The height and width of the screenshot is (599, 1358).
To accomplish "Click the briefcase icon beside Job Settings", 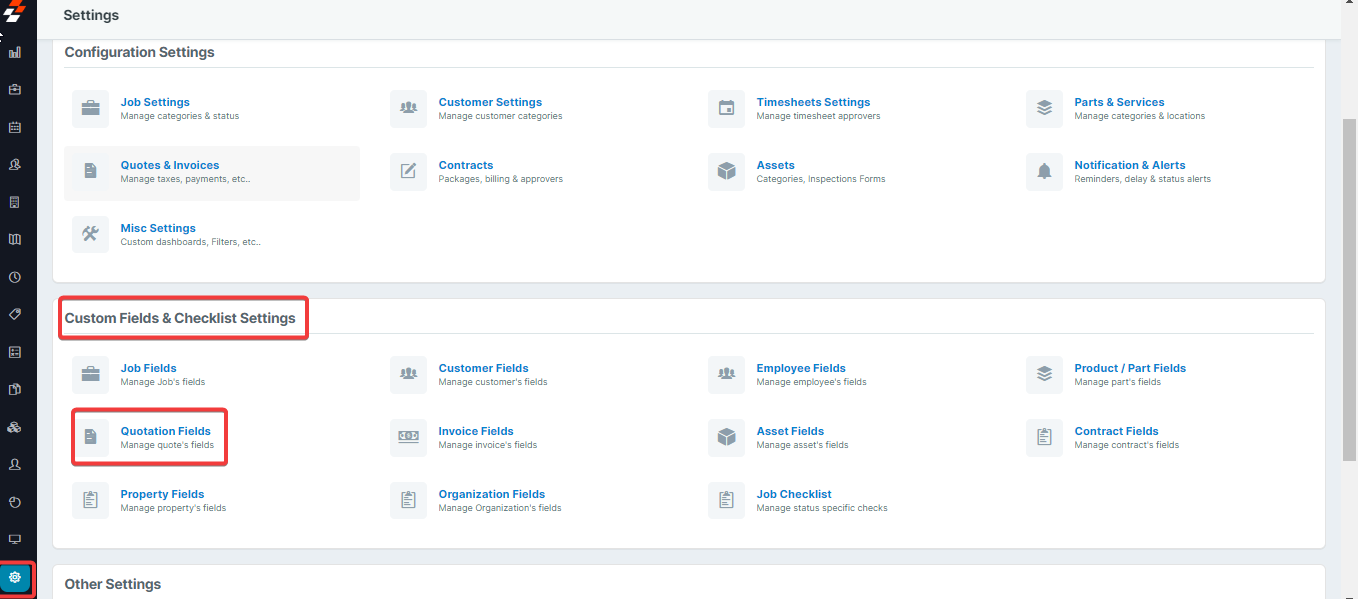I will pyautogui.click(x=90, y=109).
